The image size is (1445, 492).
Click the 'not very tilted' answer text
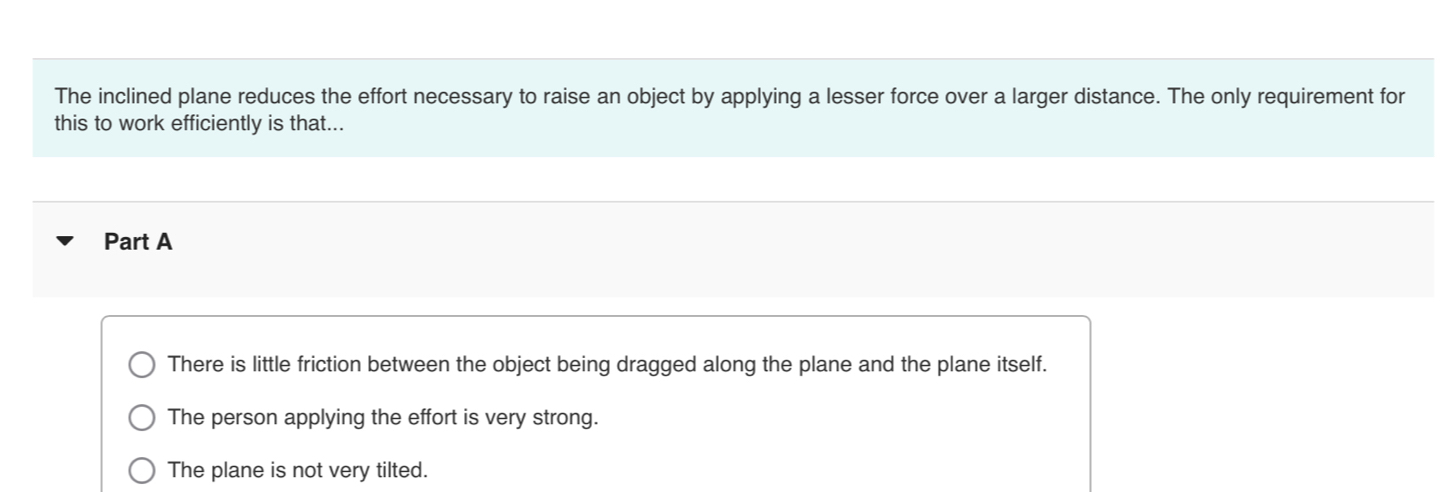pos(298,470)
